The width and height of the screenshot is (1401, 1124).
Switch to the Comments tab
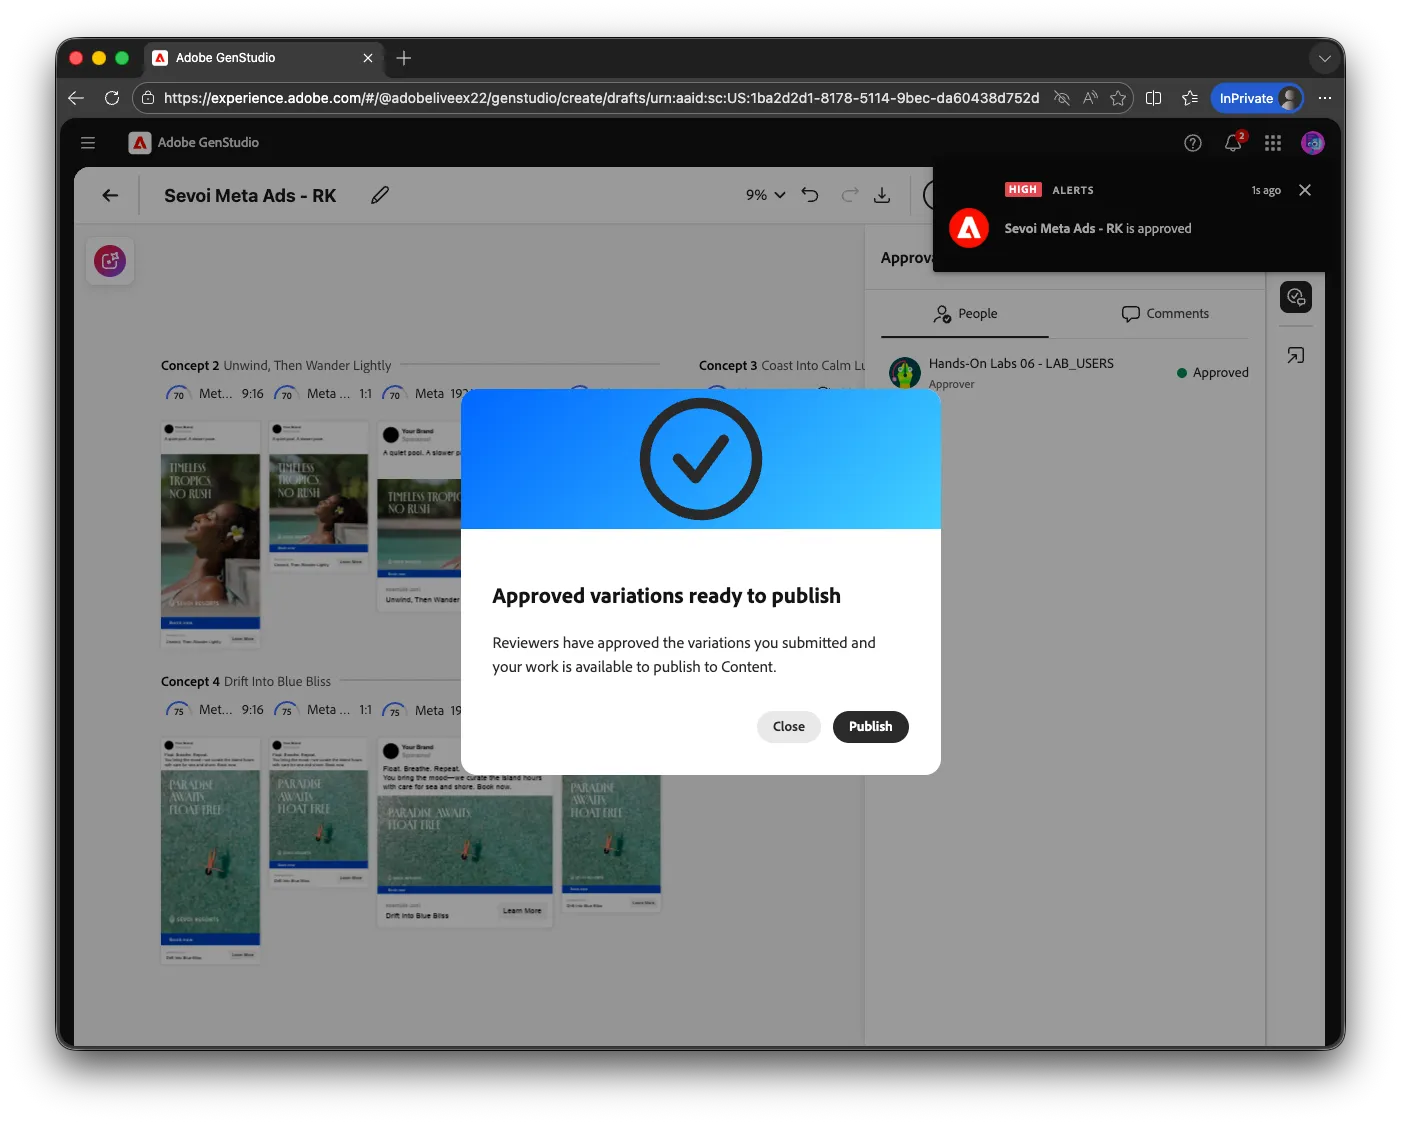point(1165,314)
